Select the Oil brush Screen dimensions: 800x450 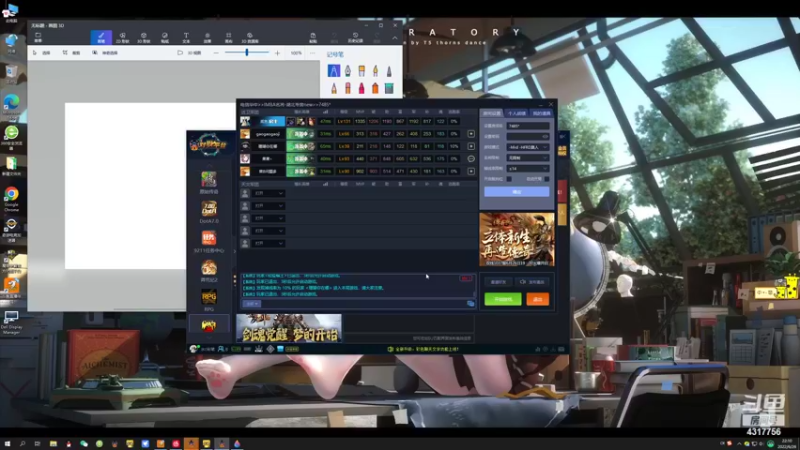pos(361,70)
